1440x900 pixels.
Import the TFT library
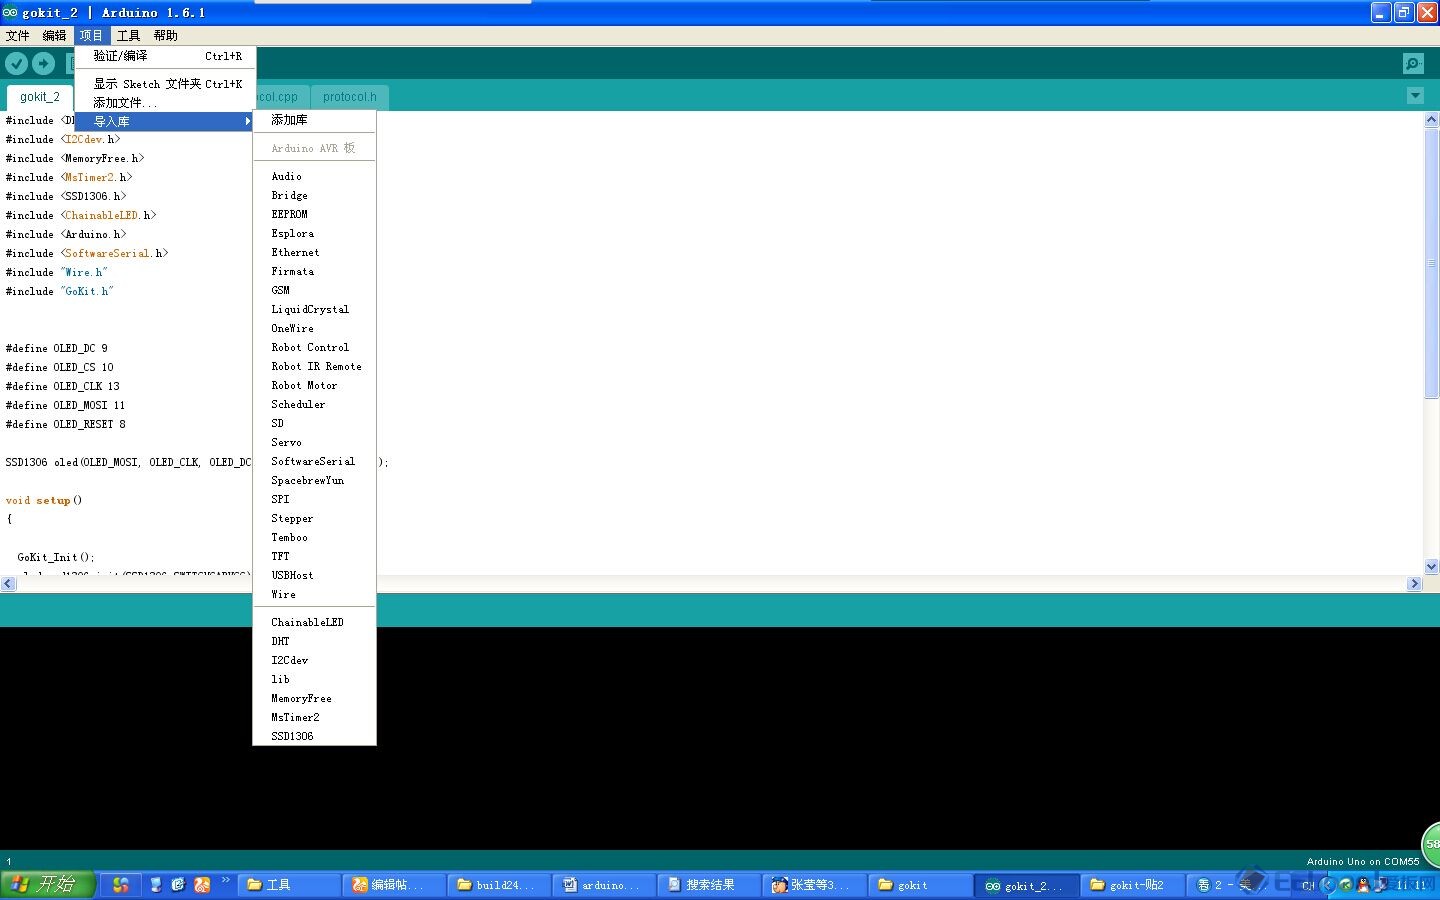(314, 556)
